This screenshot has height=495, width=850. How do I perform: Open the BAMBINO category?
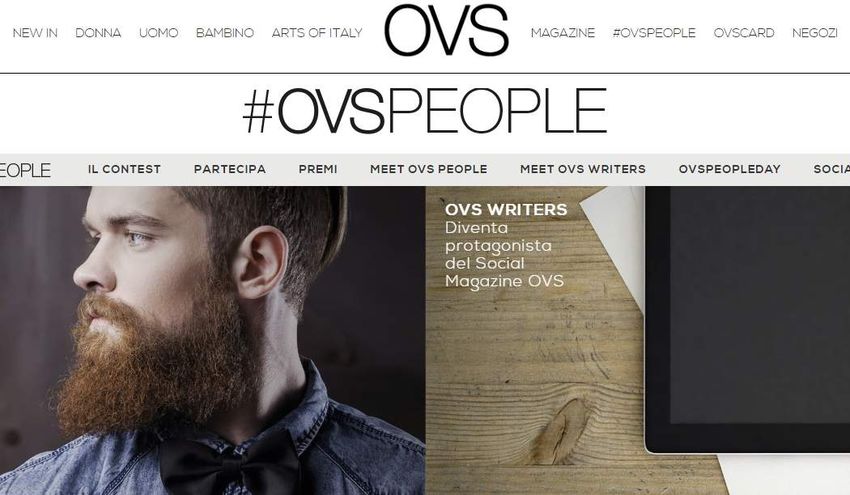pyautogui.click(x=225, y=33)
